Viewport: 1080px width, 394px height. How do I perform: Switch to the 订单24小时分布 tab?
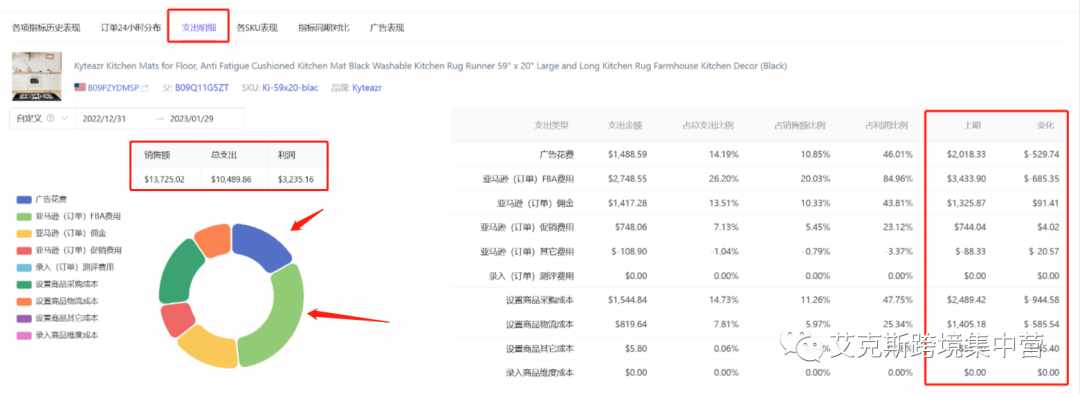pos(131,28)
